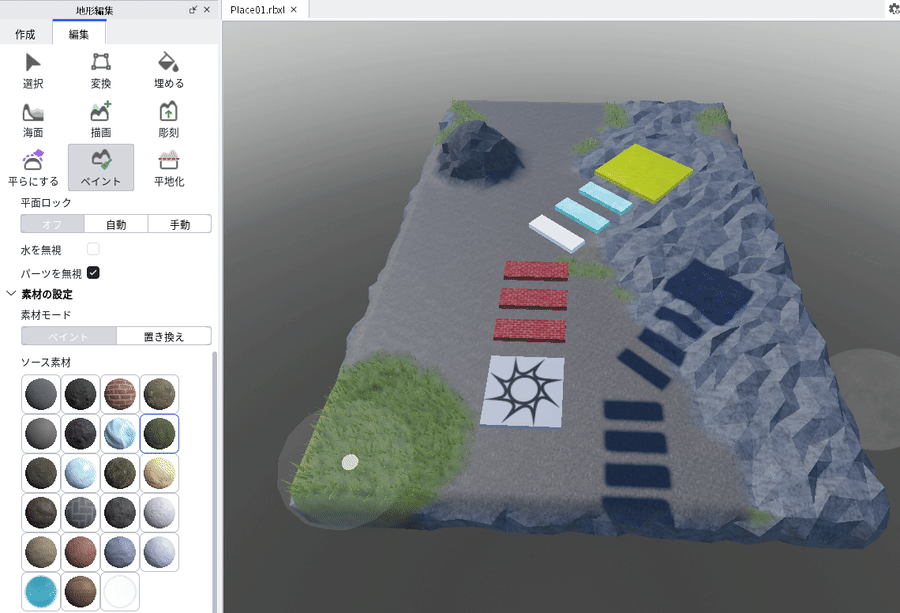Click the ペイント (Paint) tool icon
This screenshot has width=900, height=613.
101,168
